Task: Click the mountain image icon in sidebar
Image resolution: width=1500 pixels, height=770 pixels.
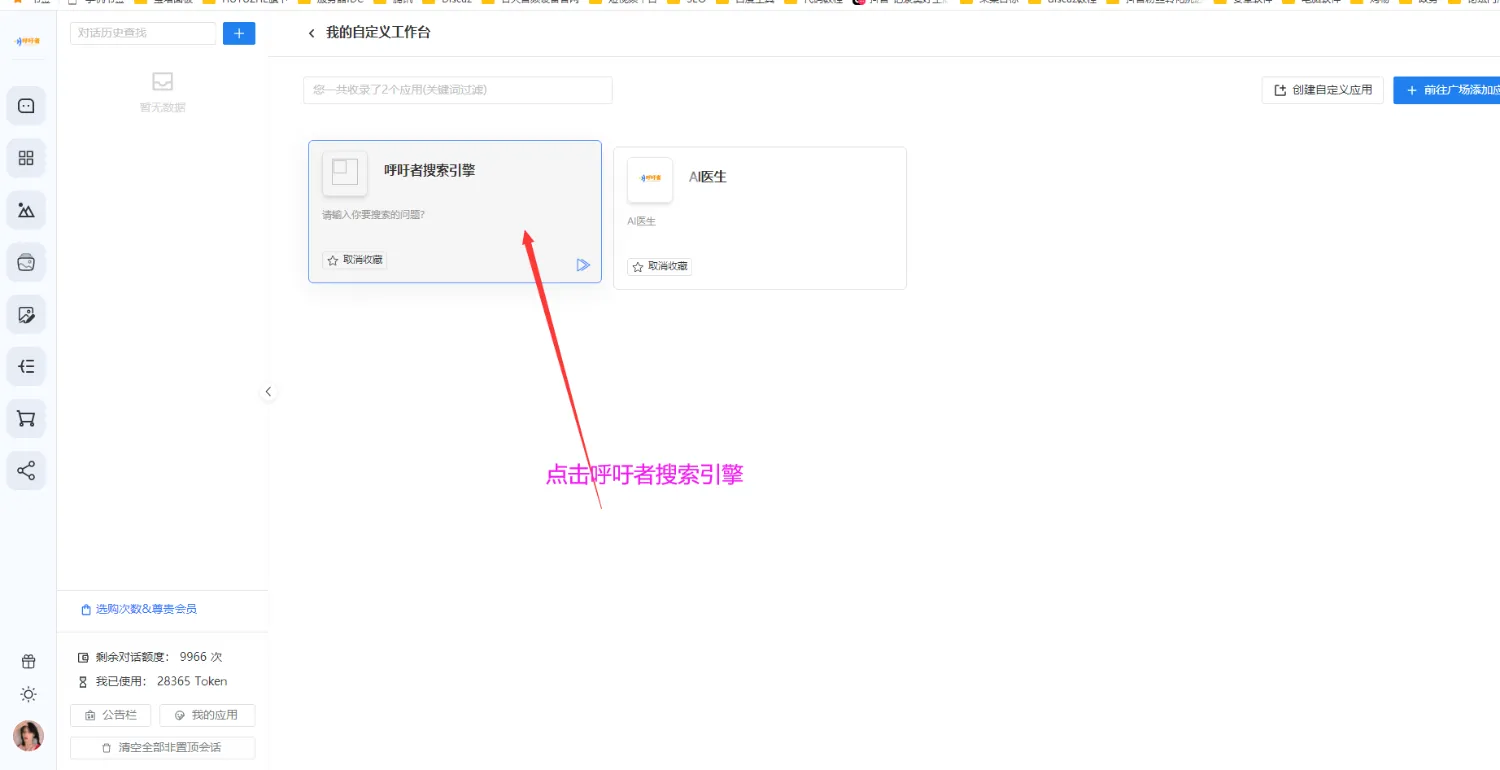Action: [27, 210]
